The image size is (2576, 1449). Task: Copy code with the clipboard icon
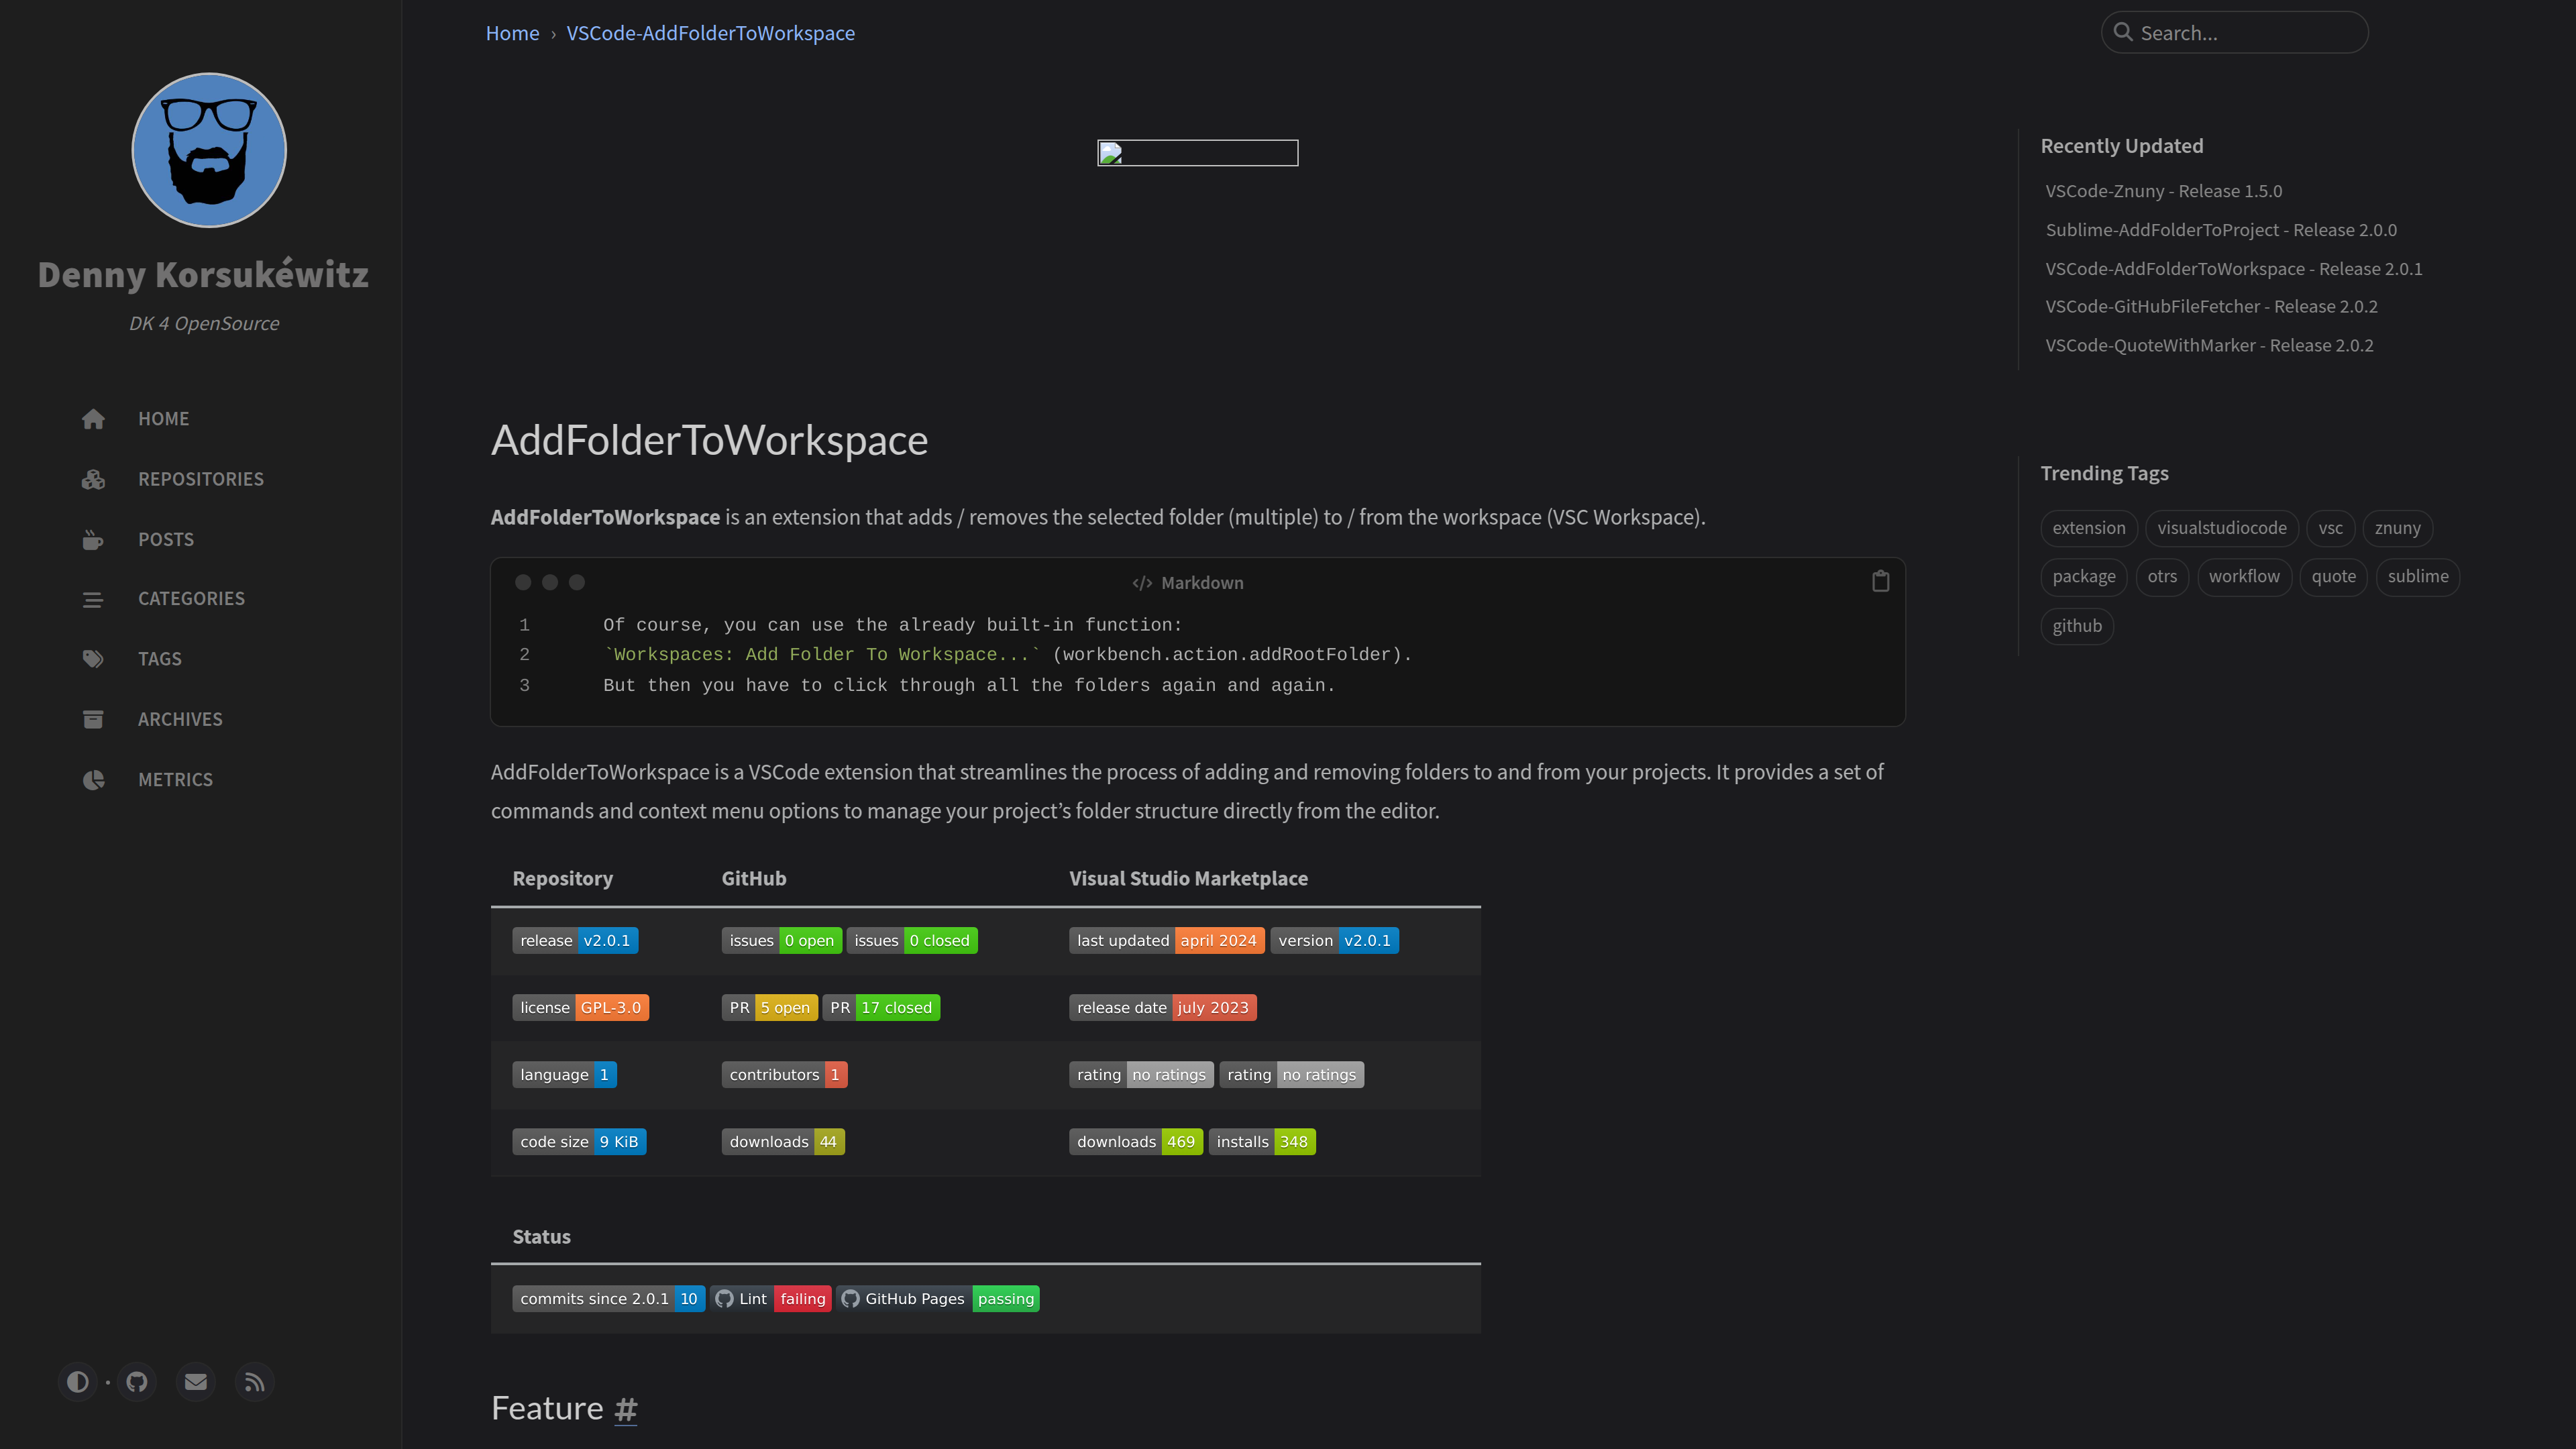[x=1880, y=582]
